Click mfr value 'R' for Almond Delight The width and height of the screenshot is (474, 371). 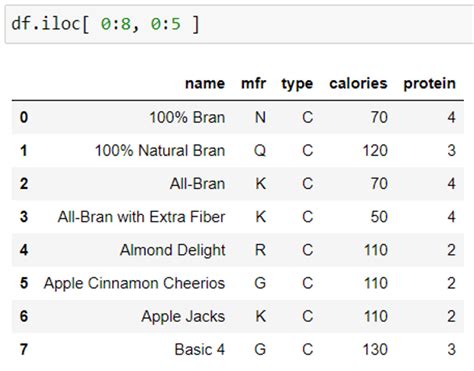point(260,250)
